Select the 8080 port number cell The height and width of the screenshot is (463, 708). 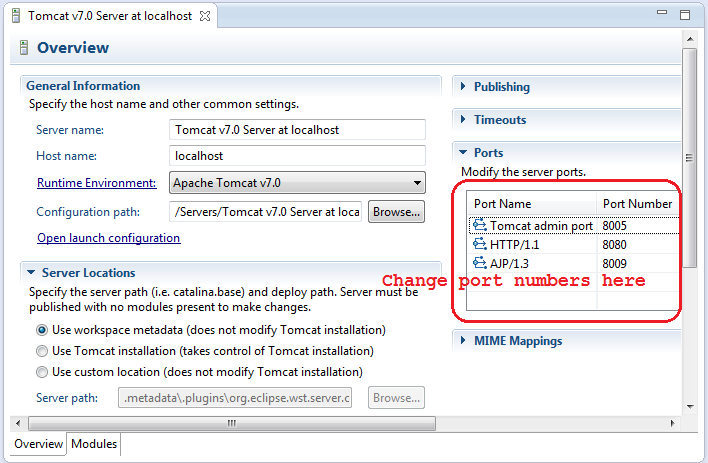coord(615,244)
